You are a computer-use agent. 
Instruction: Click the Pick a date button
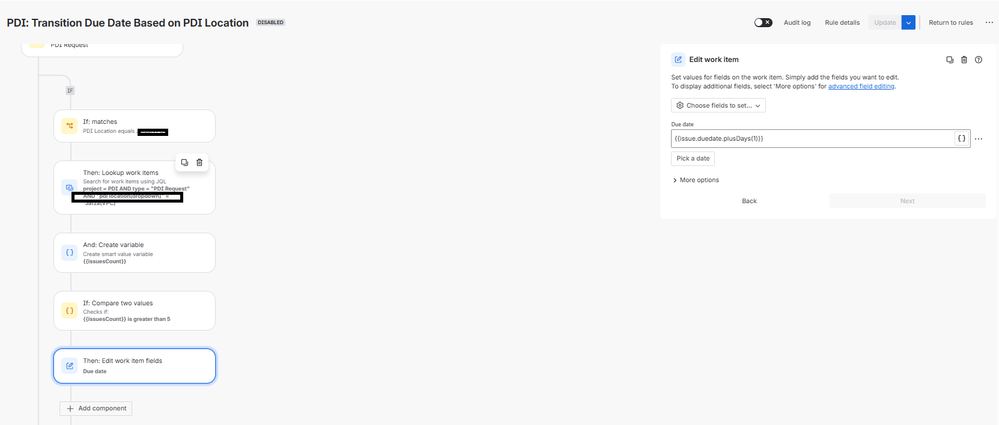pyautogui.click(x=692, y=158)
